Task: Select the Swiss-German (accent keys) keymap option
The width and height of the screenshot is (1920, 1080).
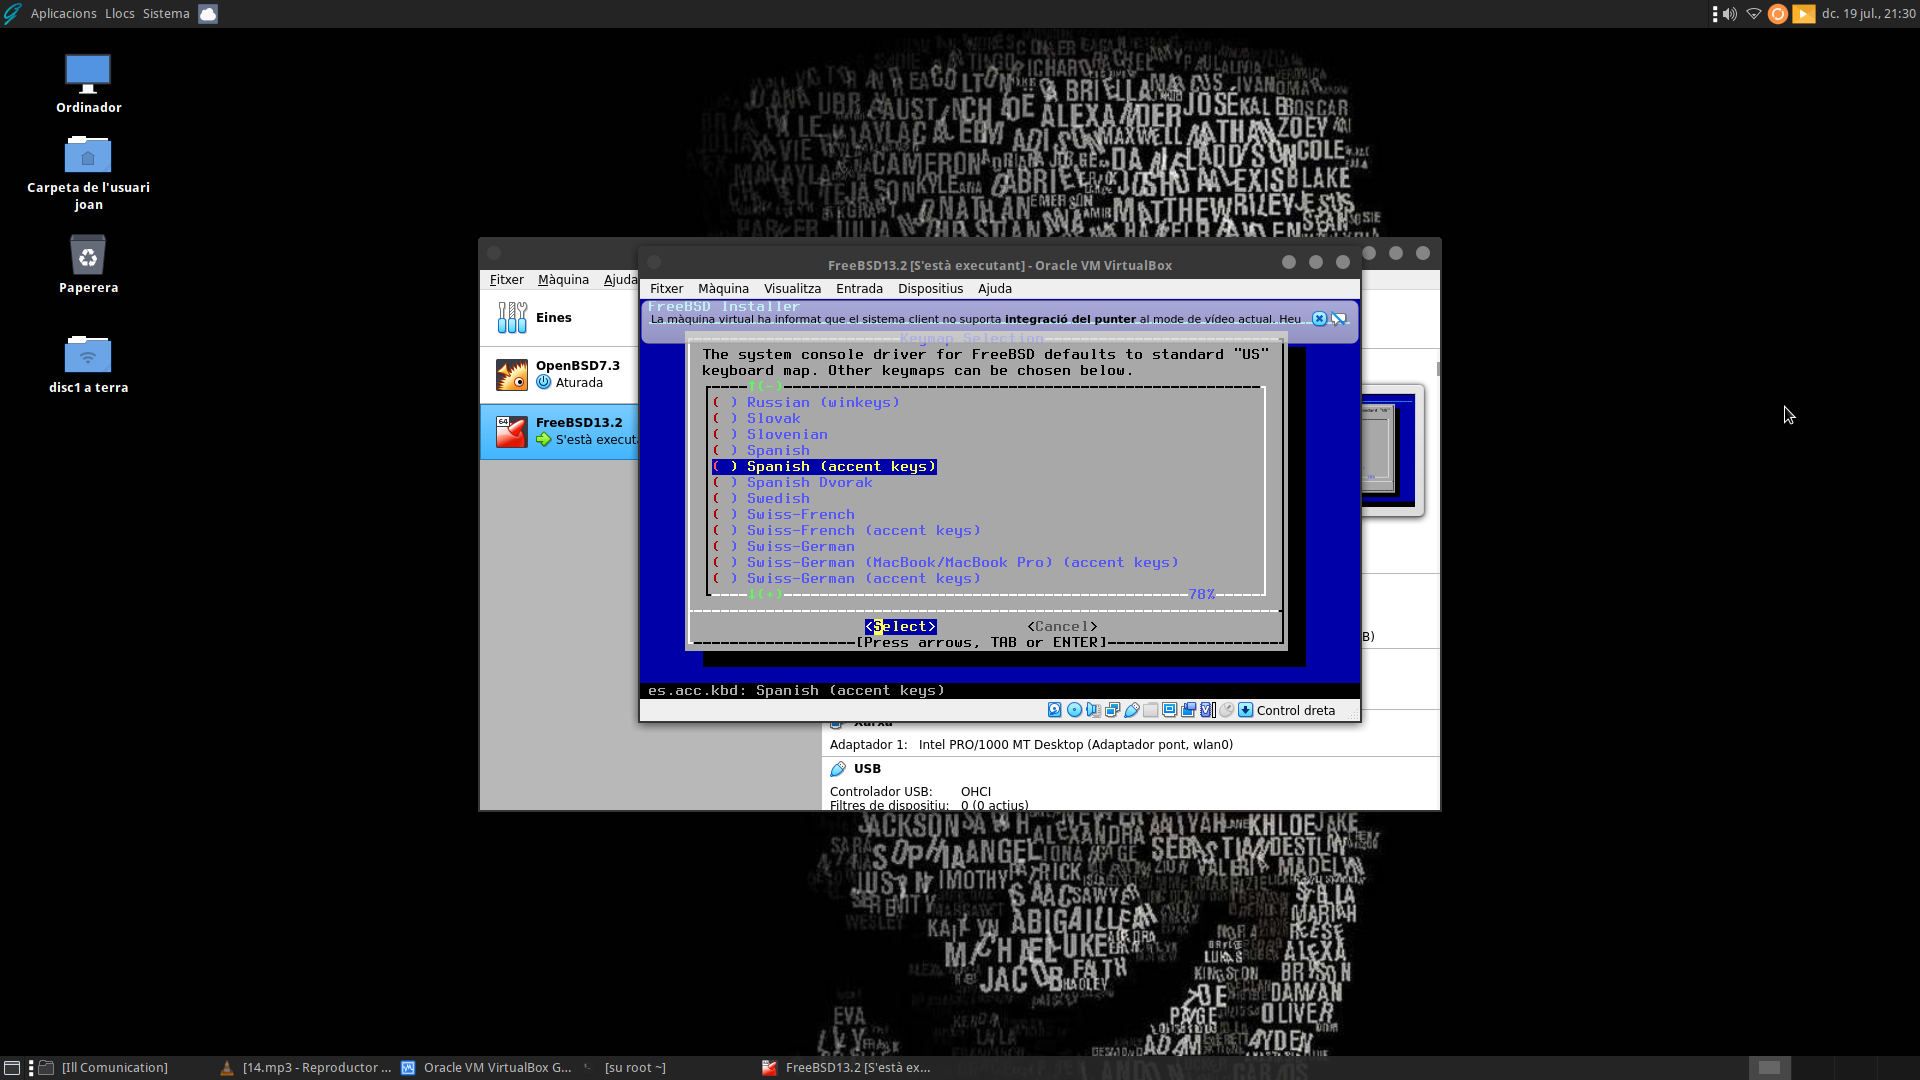Action: pos(846,579)
